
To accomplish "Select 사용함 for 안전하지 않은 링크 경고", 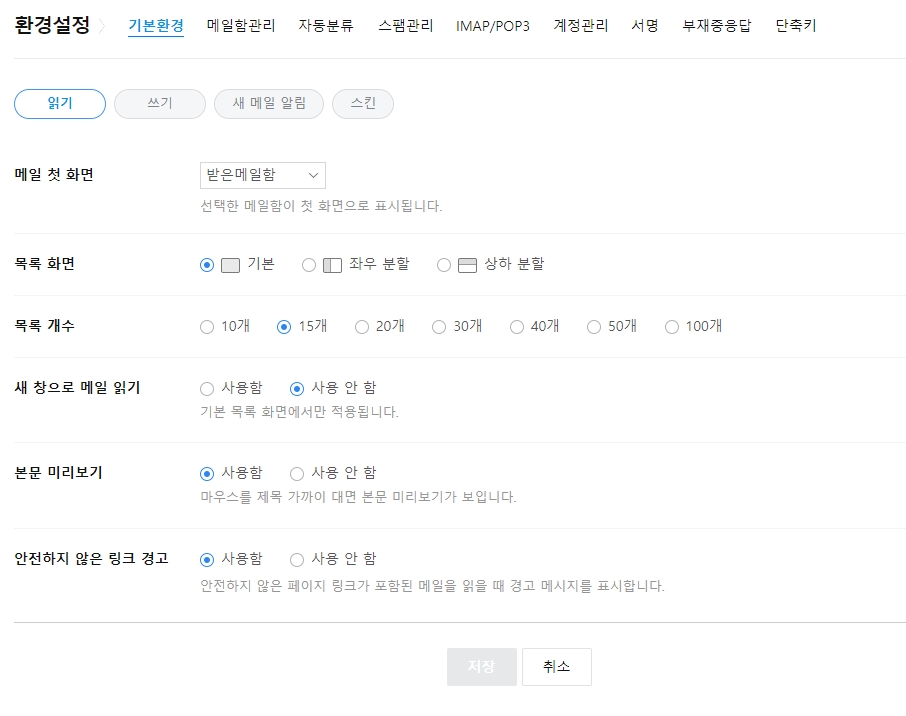I will click(x=207, y=560).
